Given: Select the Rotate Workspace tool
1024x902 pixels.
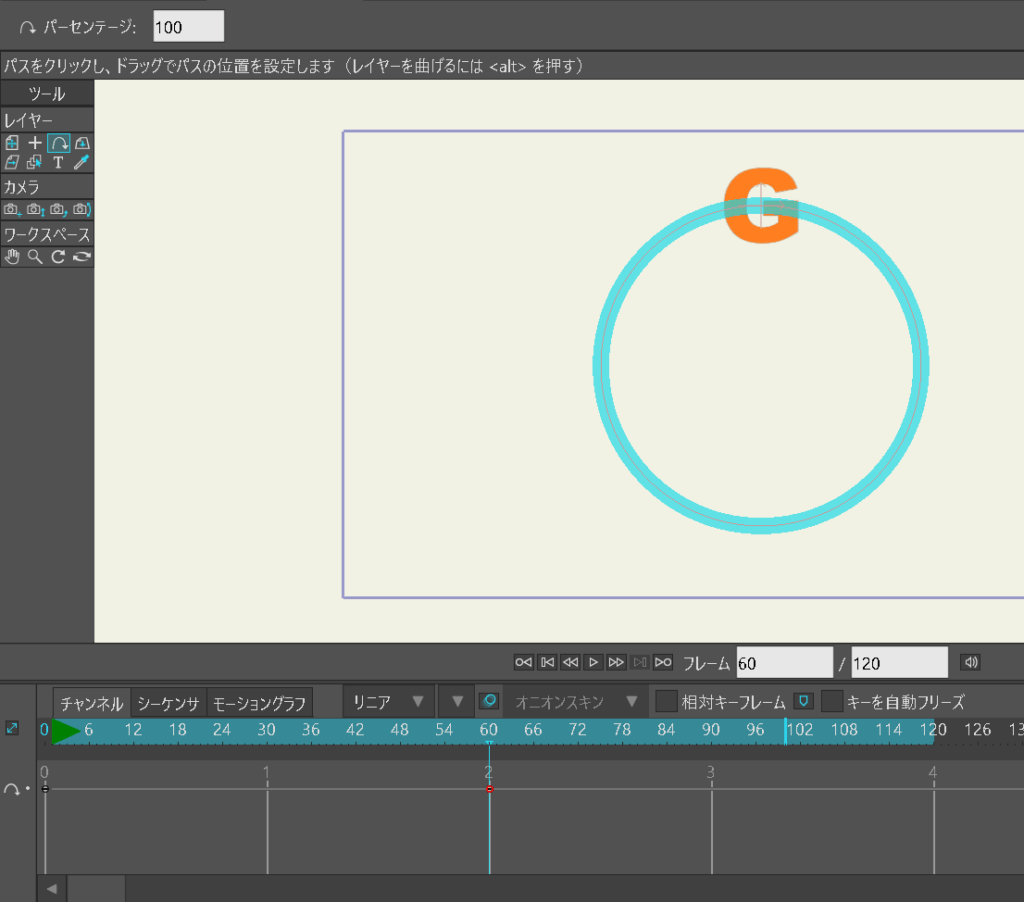Looking at the screenshot, I should point(58,258).
